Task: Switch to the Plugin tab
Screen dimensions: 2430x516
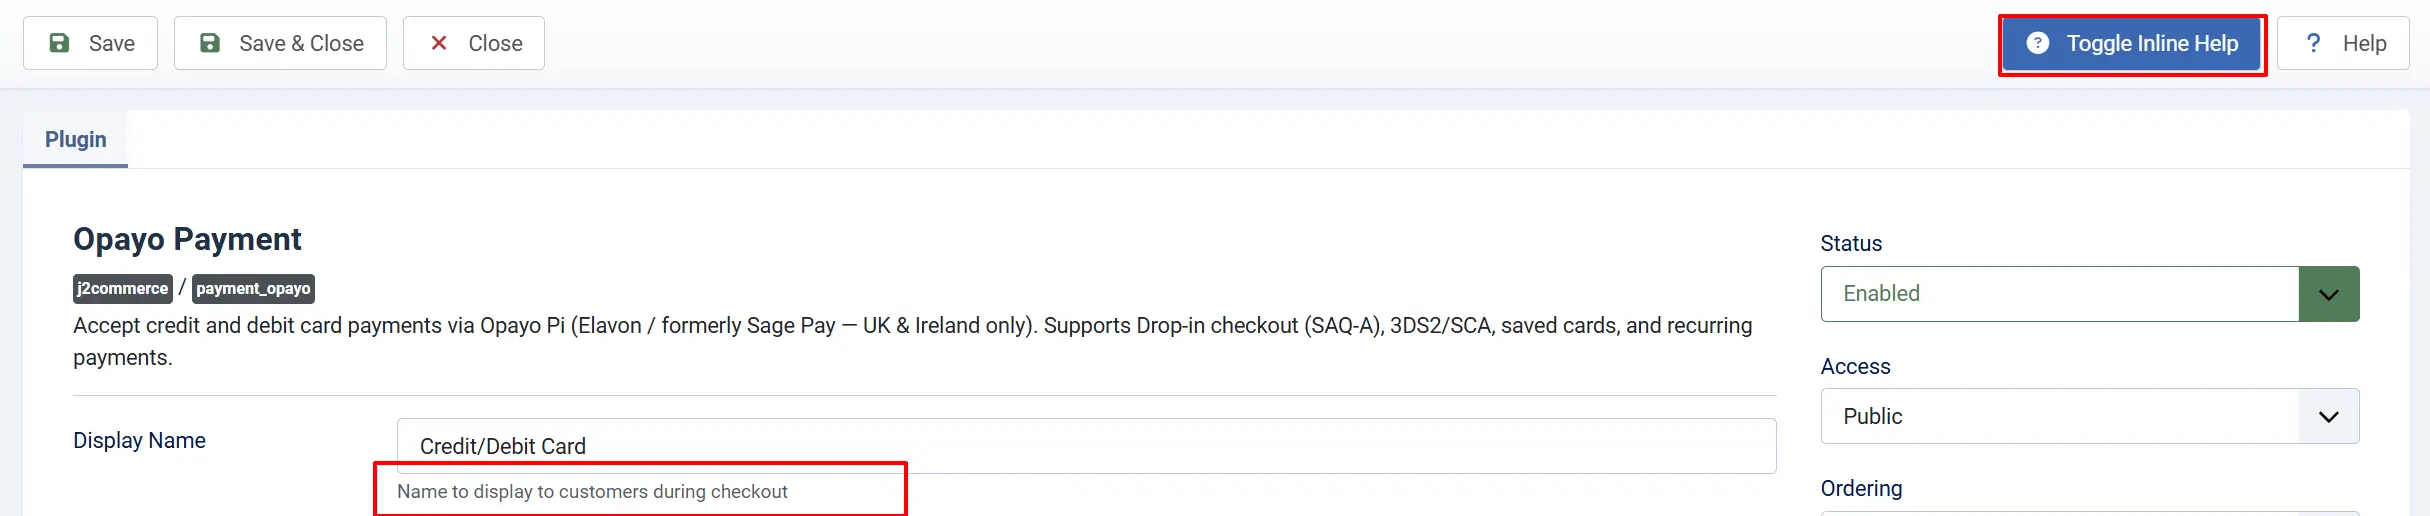Action: pyautogui.click(x=76, y=139)
